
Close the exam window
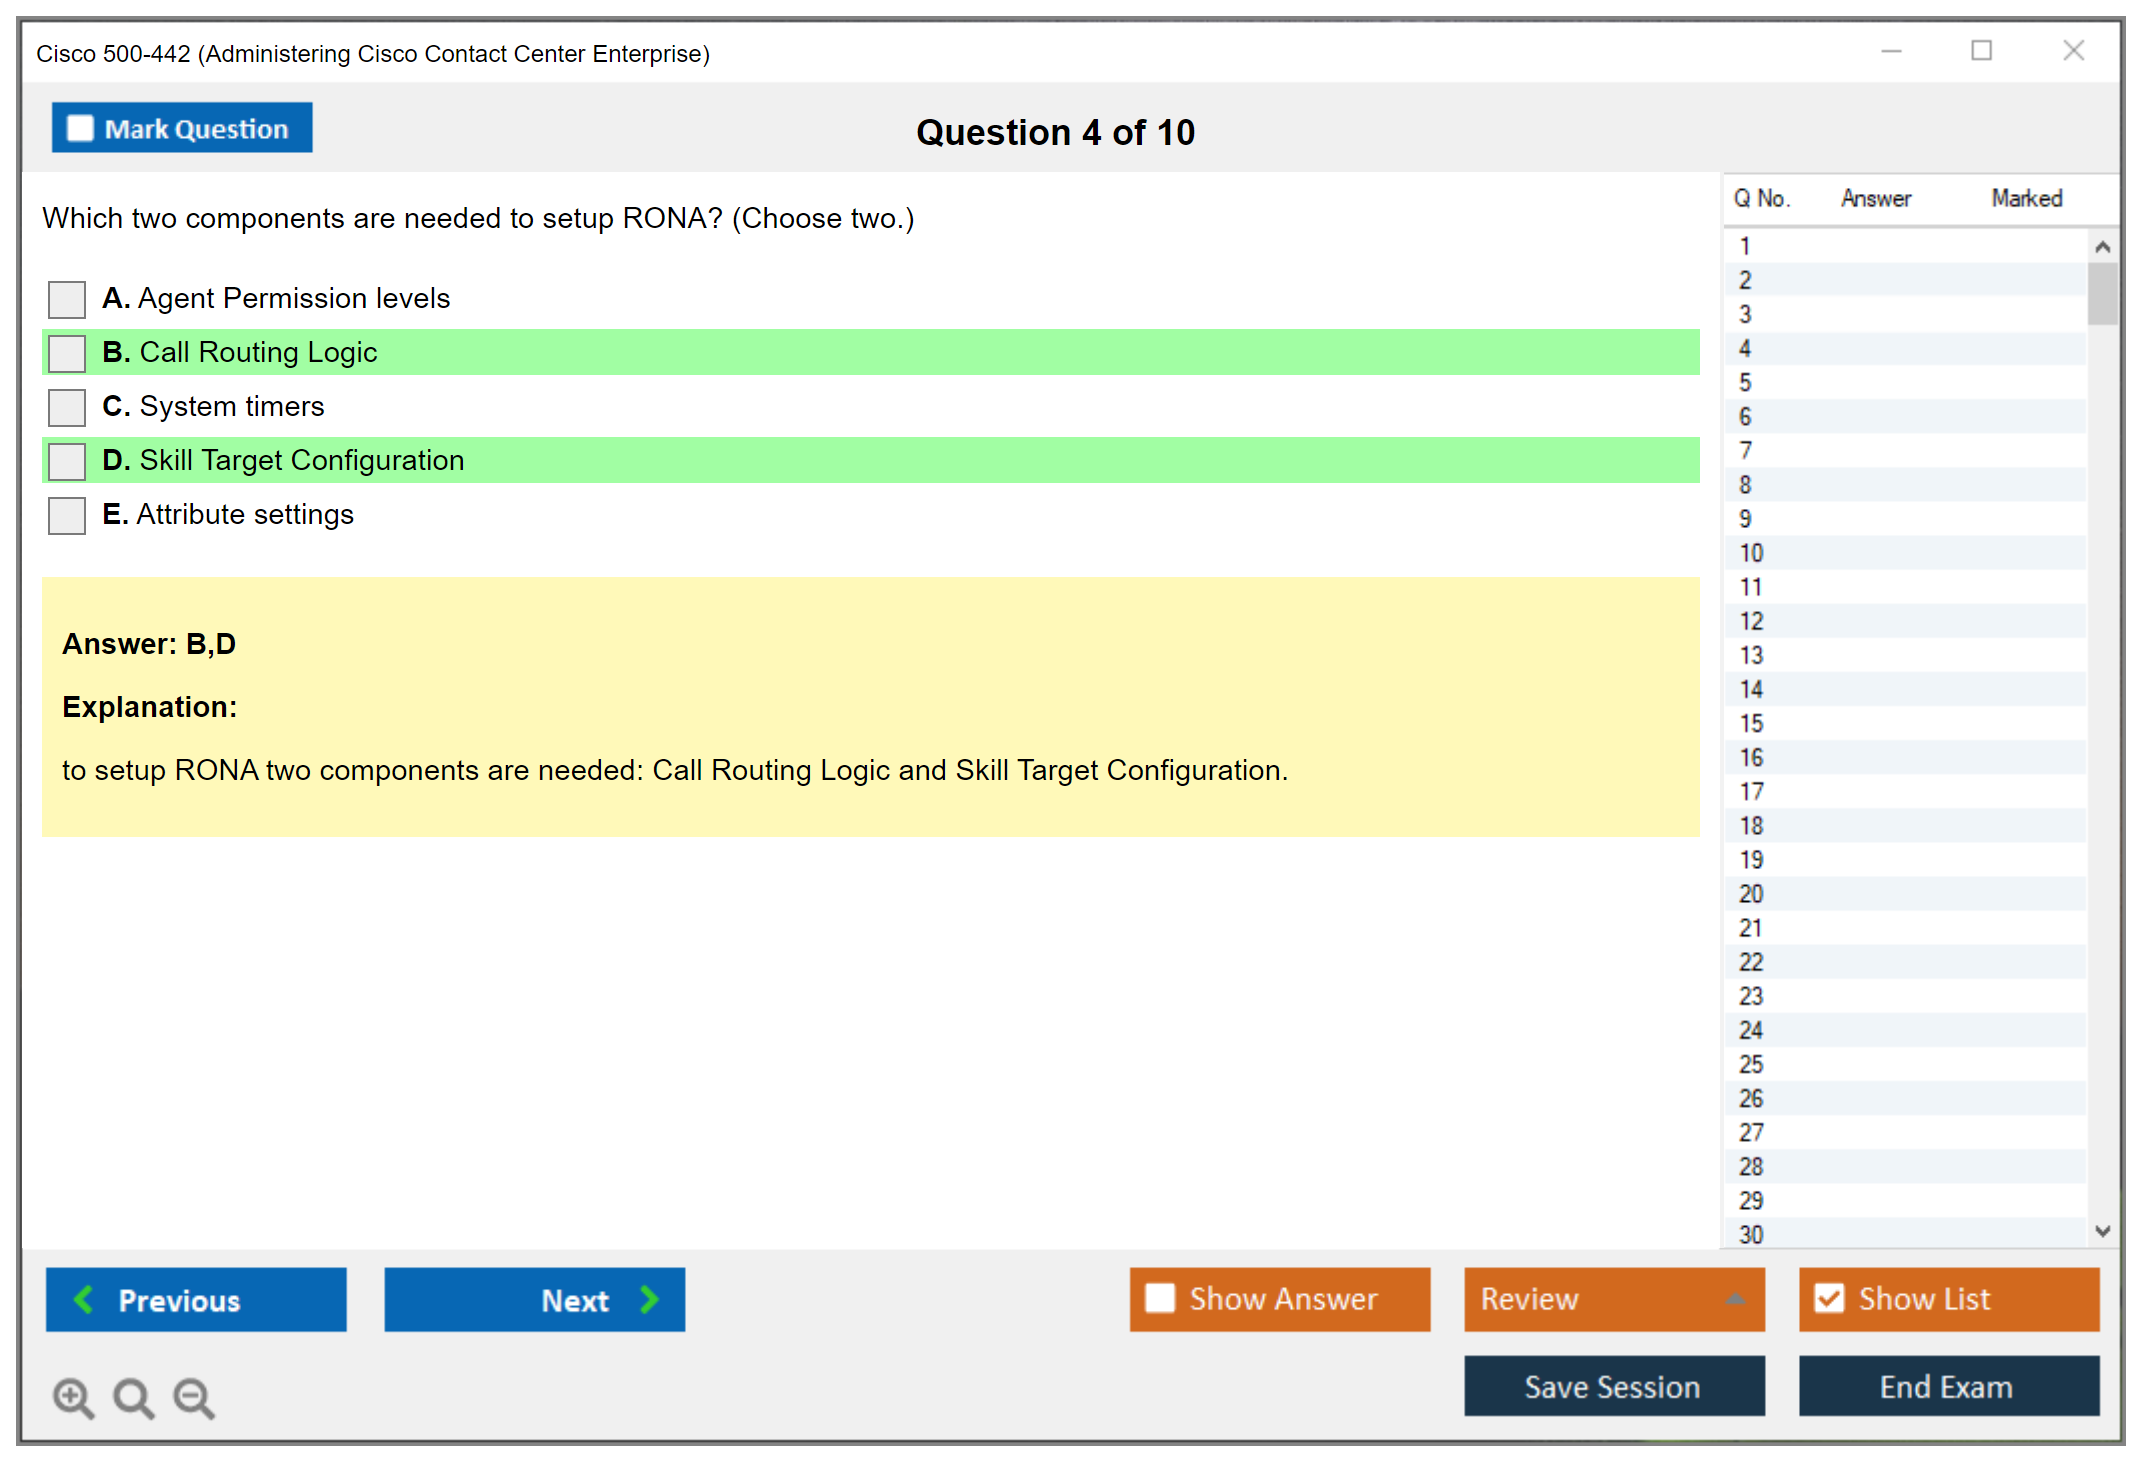2073,50
